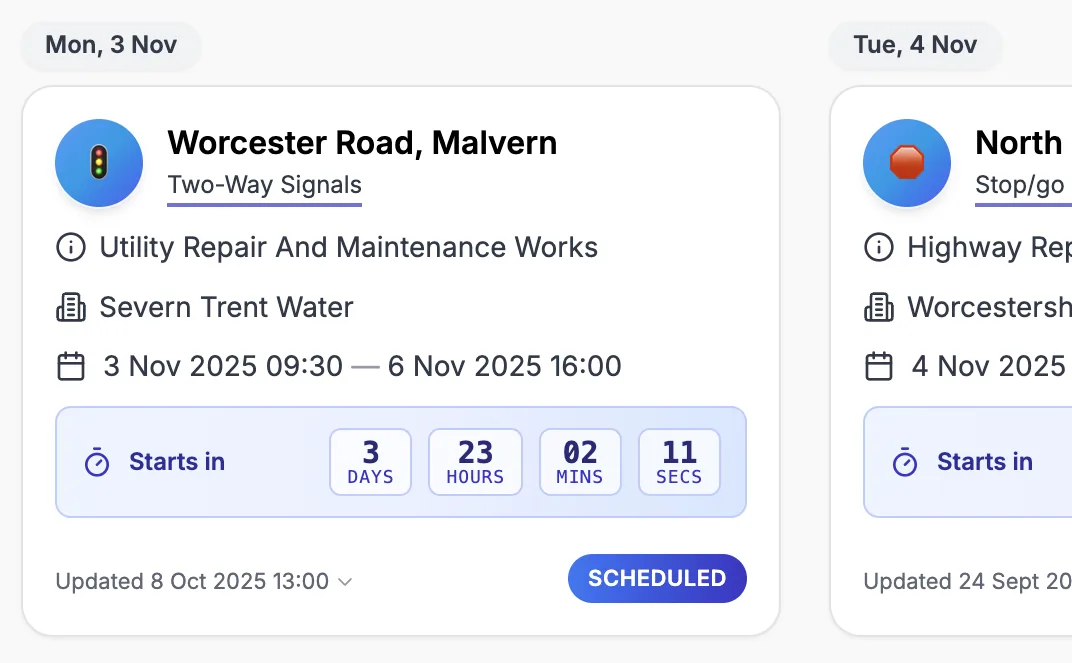Expand the Updated 8 Oct 2025 details chevron
1072x663 pixels.
[345, 581]
